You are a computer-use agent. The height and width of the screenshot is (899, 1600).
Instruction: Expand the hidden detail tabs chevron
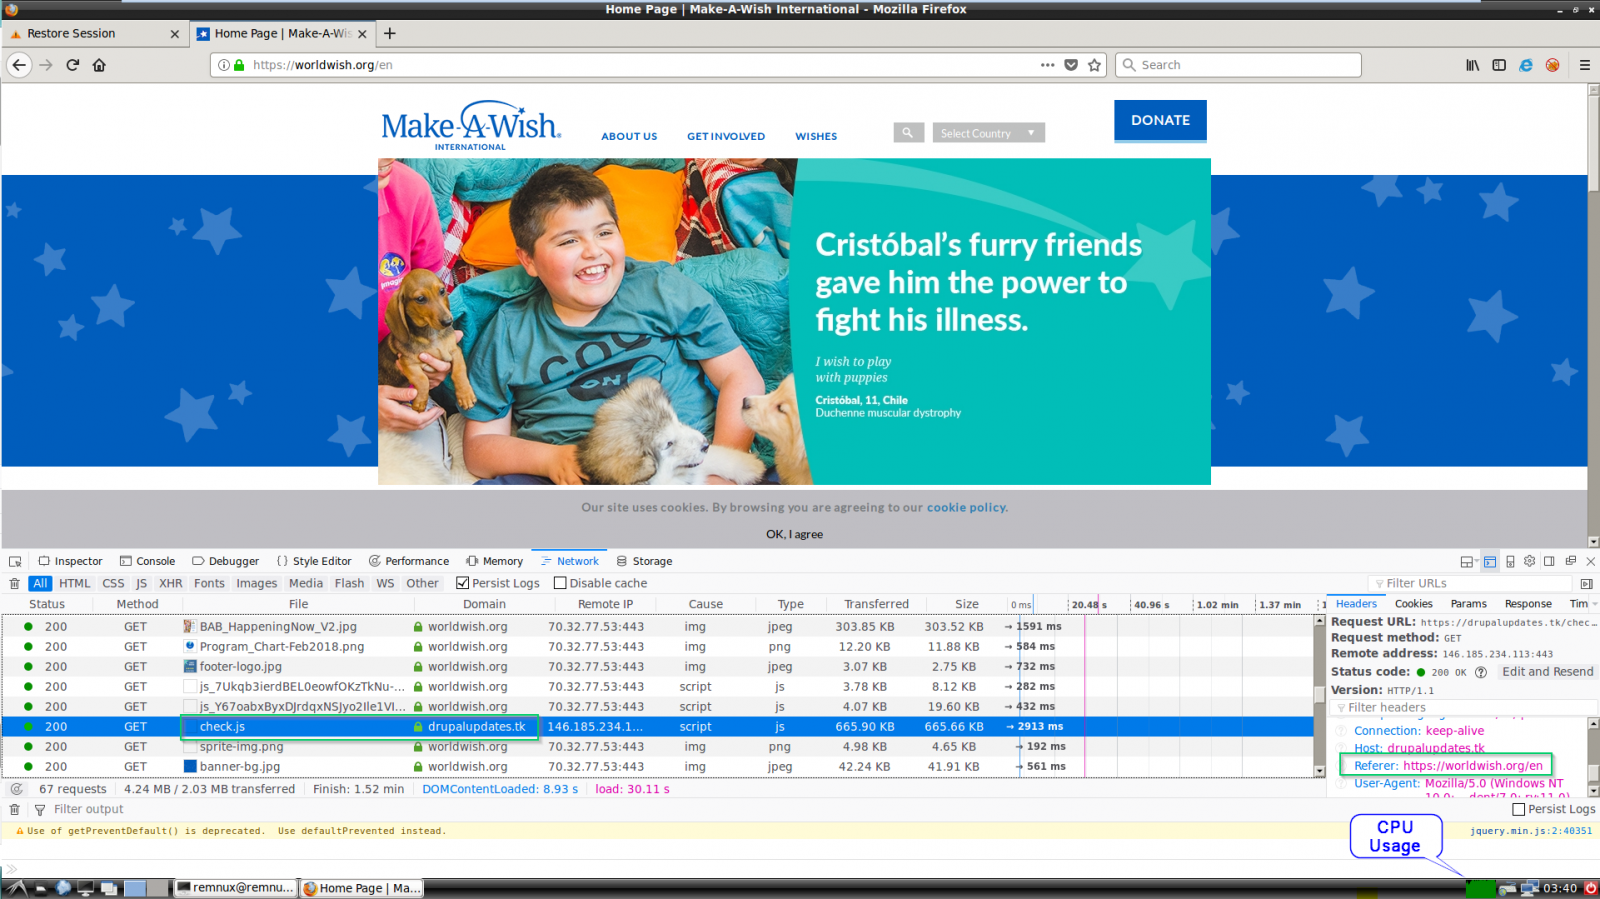(1594, 604)
